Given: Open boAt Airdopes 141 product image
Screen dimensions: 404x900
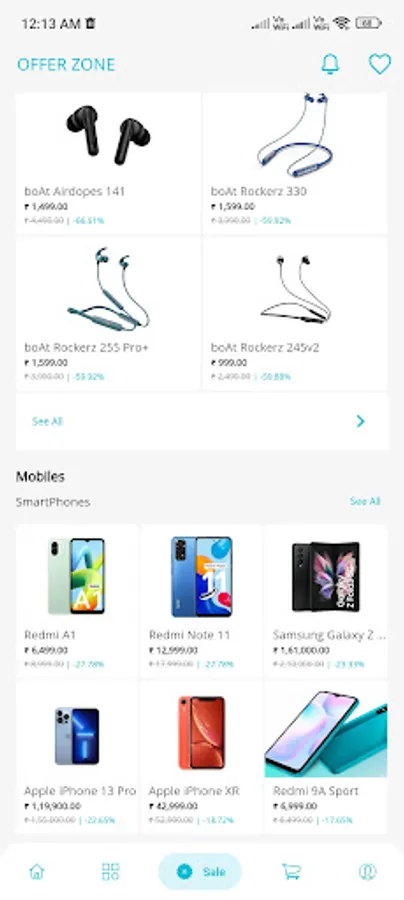Looking at the screenshot, I should pyautogui.click(x=108, y=135).
